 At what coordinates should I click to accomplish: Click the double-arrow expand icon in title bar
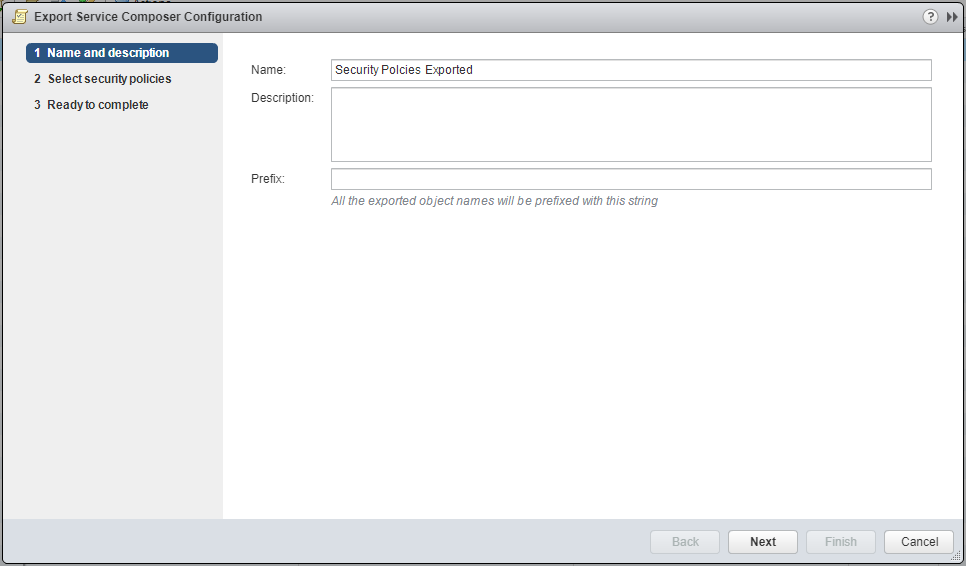[952, 17]
